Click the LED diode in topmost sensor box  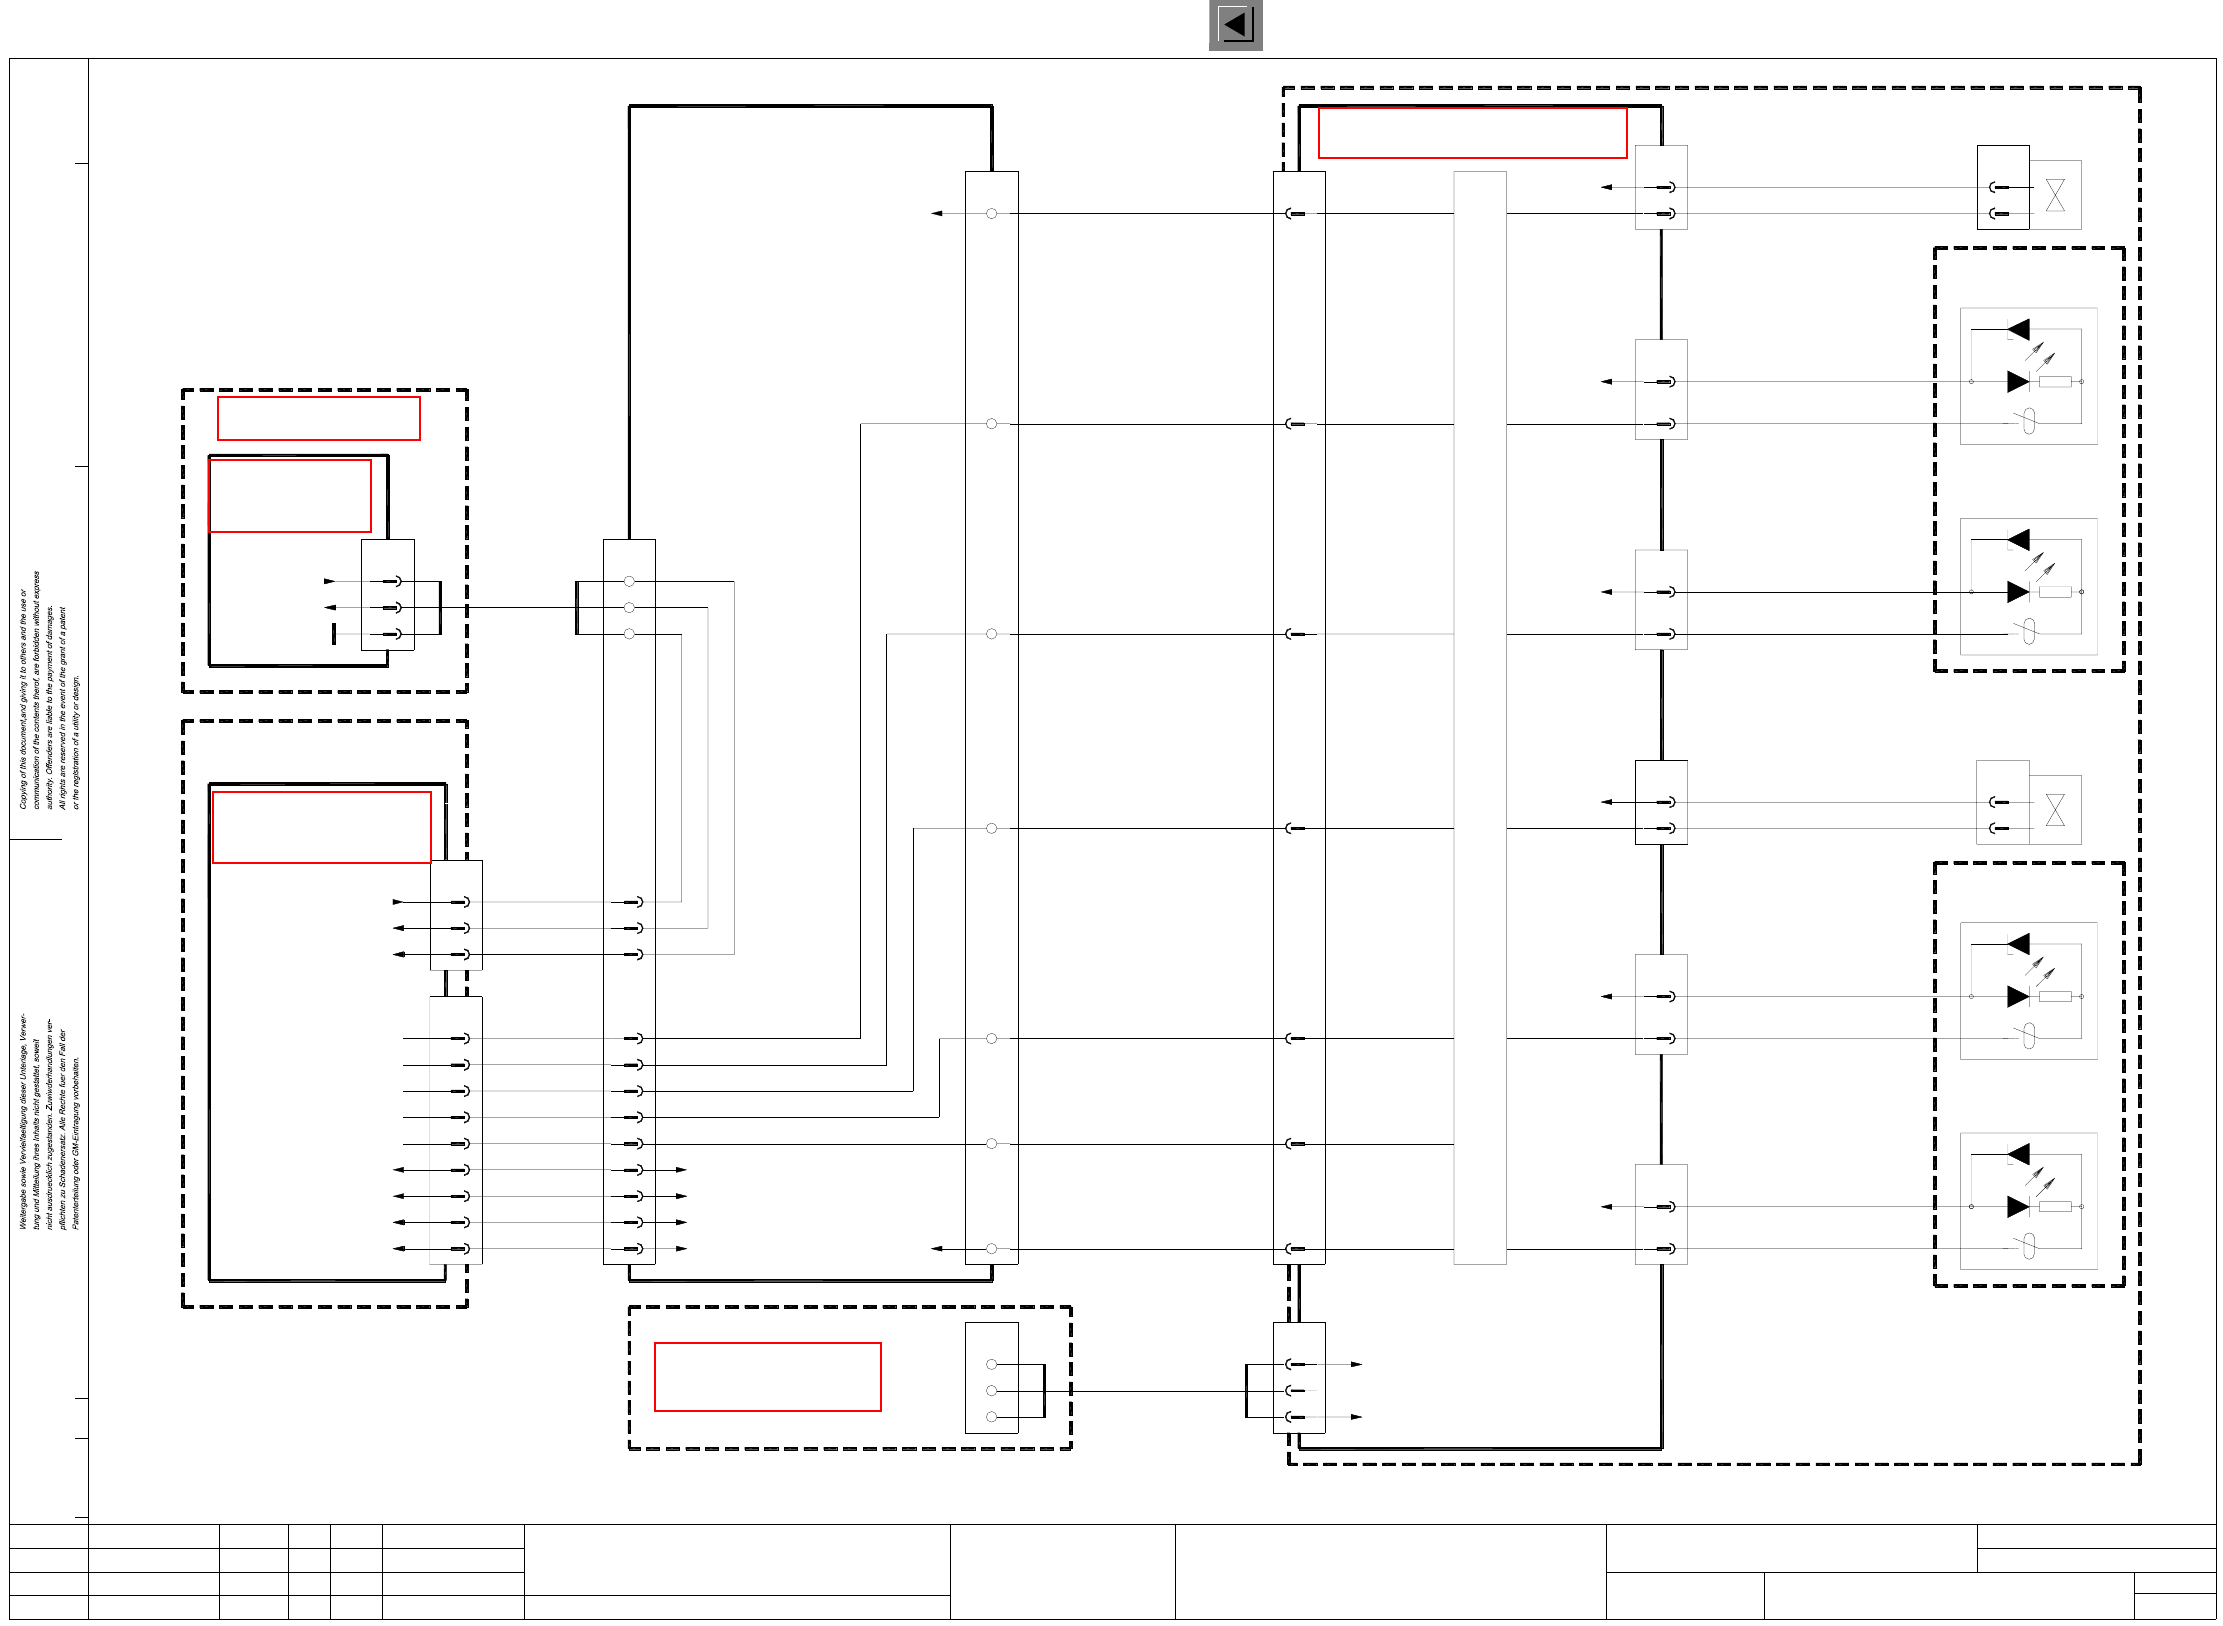(2018, 381)
